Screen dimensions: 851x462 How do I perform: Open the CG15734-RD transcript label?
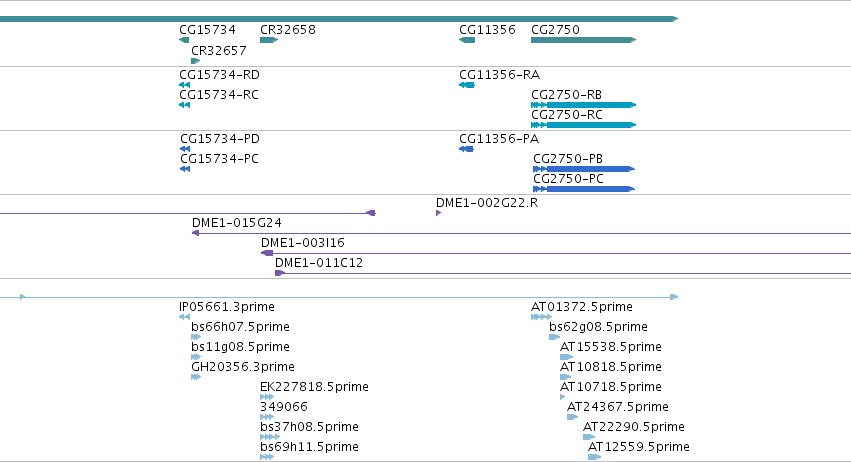[x=219, y=74]
